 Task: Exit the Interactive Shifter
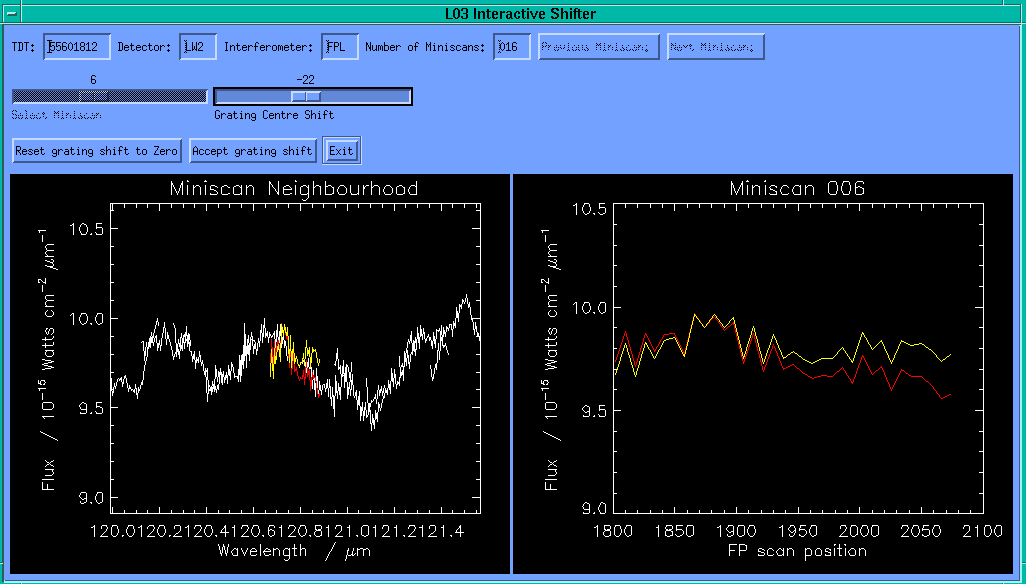pos(341,151)
